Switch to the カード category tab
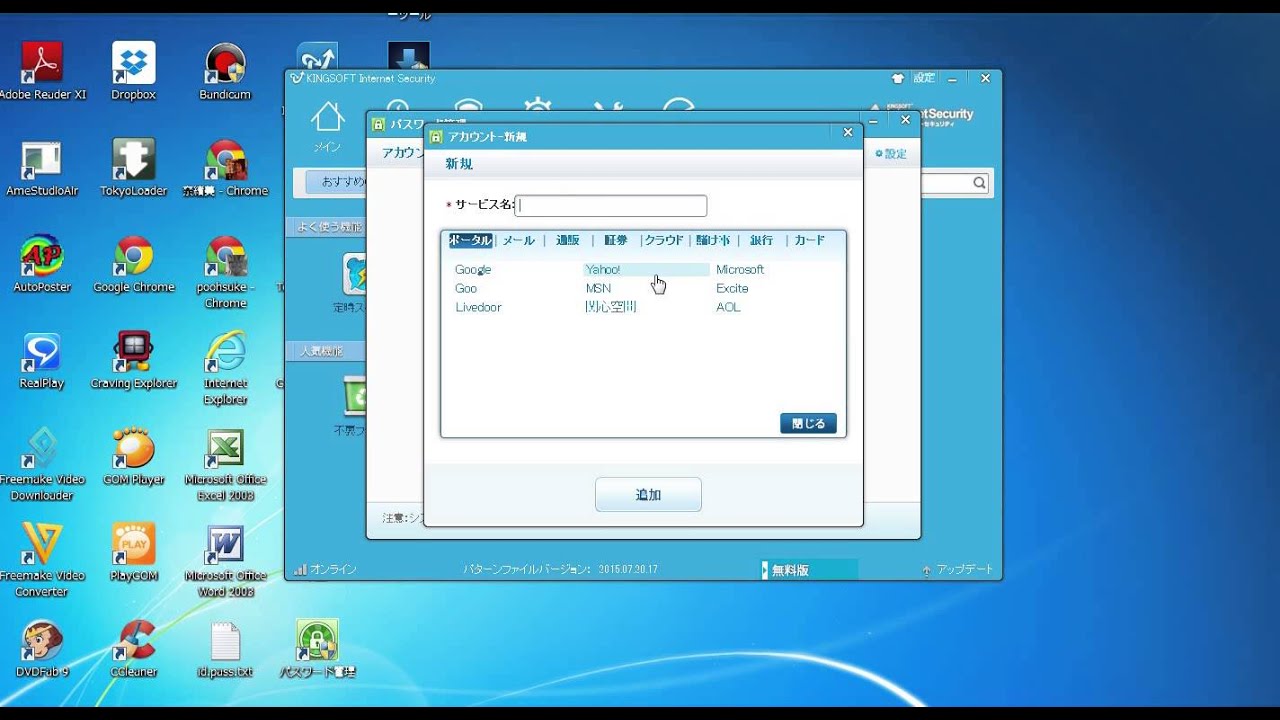 [809, 240]
